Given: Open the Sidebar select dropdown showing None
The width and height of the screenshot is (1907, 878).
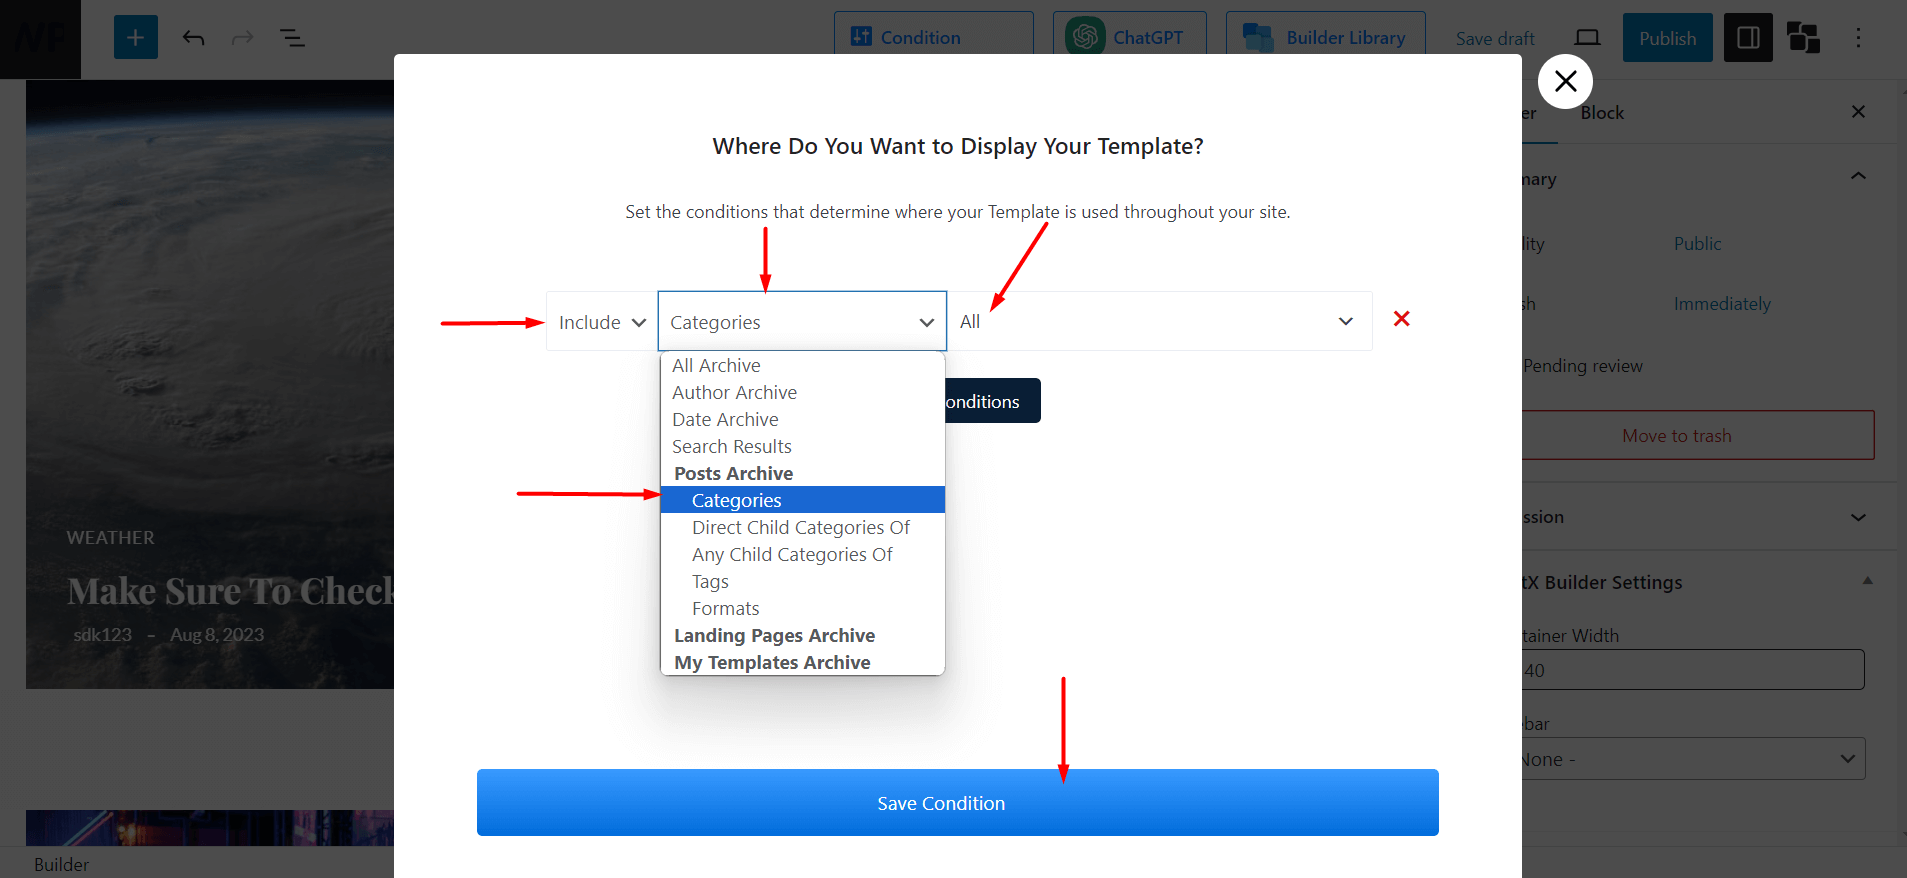Looking at the screenshot, I should coord(1692,759).
